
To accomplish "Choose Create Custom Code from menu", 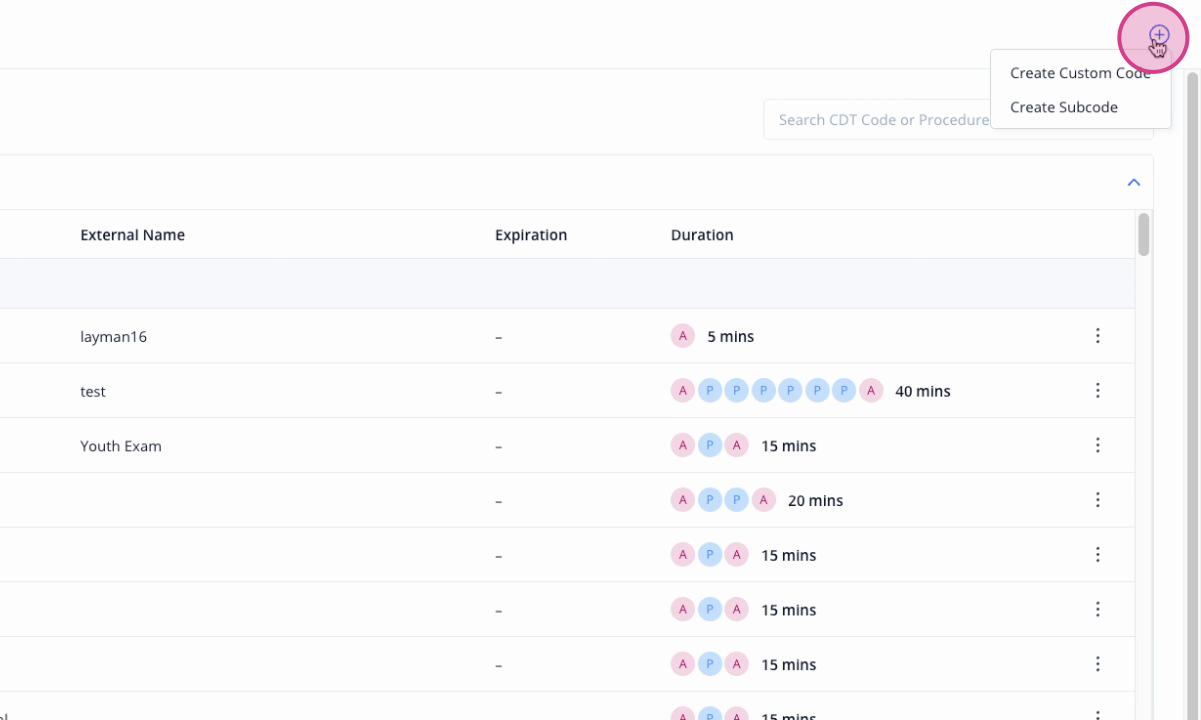I will coord(1080,73).
